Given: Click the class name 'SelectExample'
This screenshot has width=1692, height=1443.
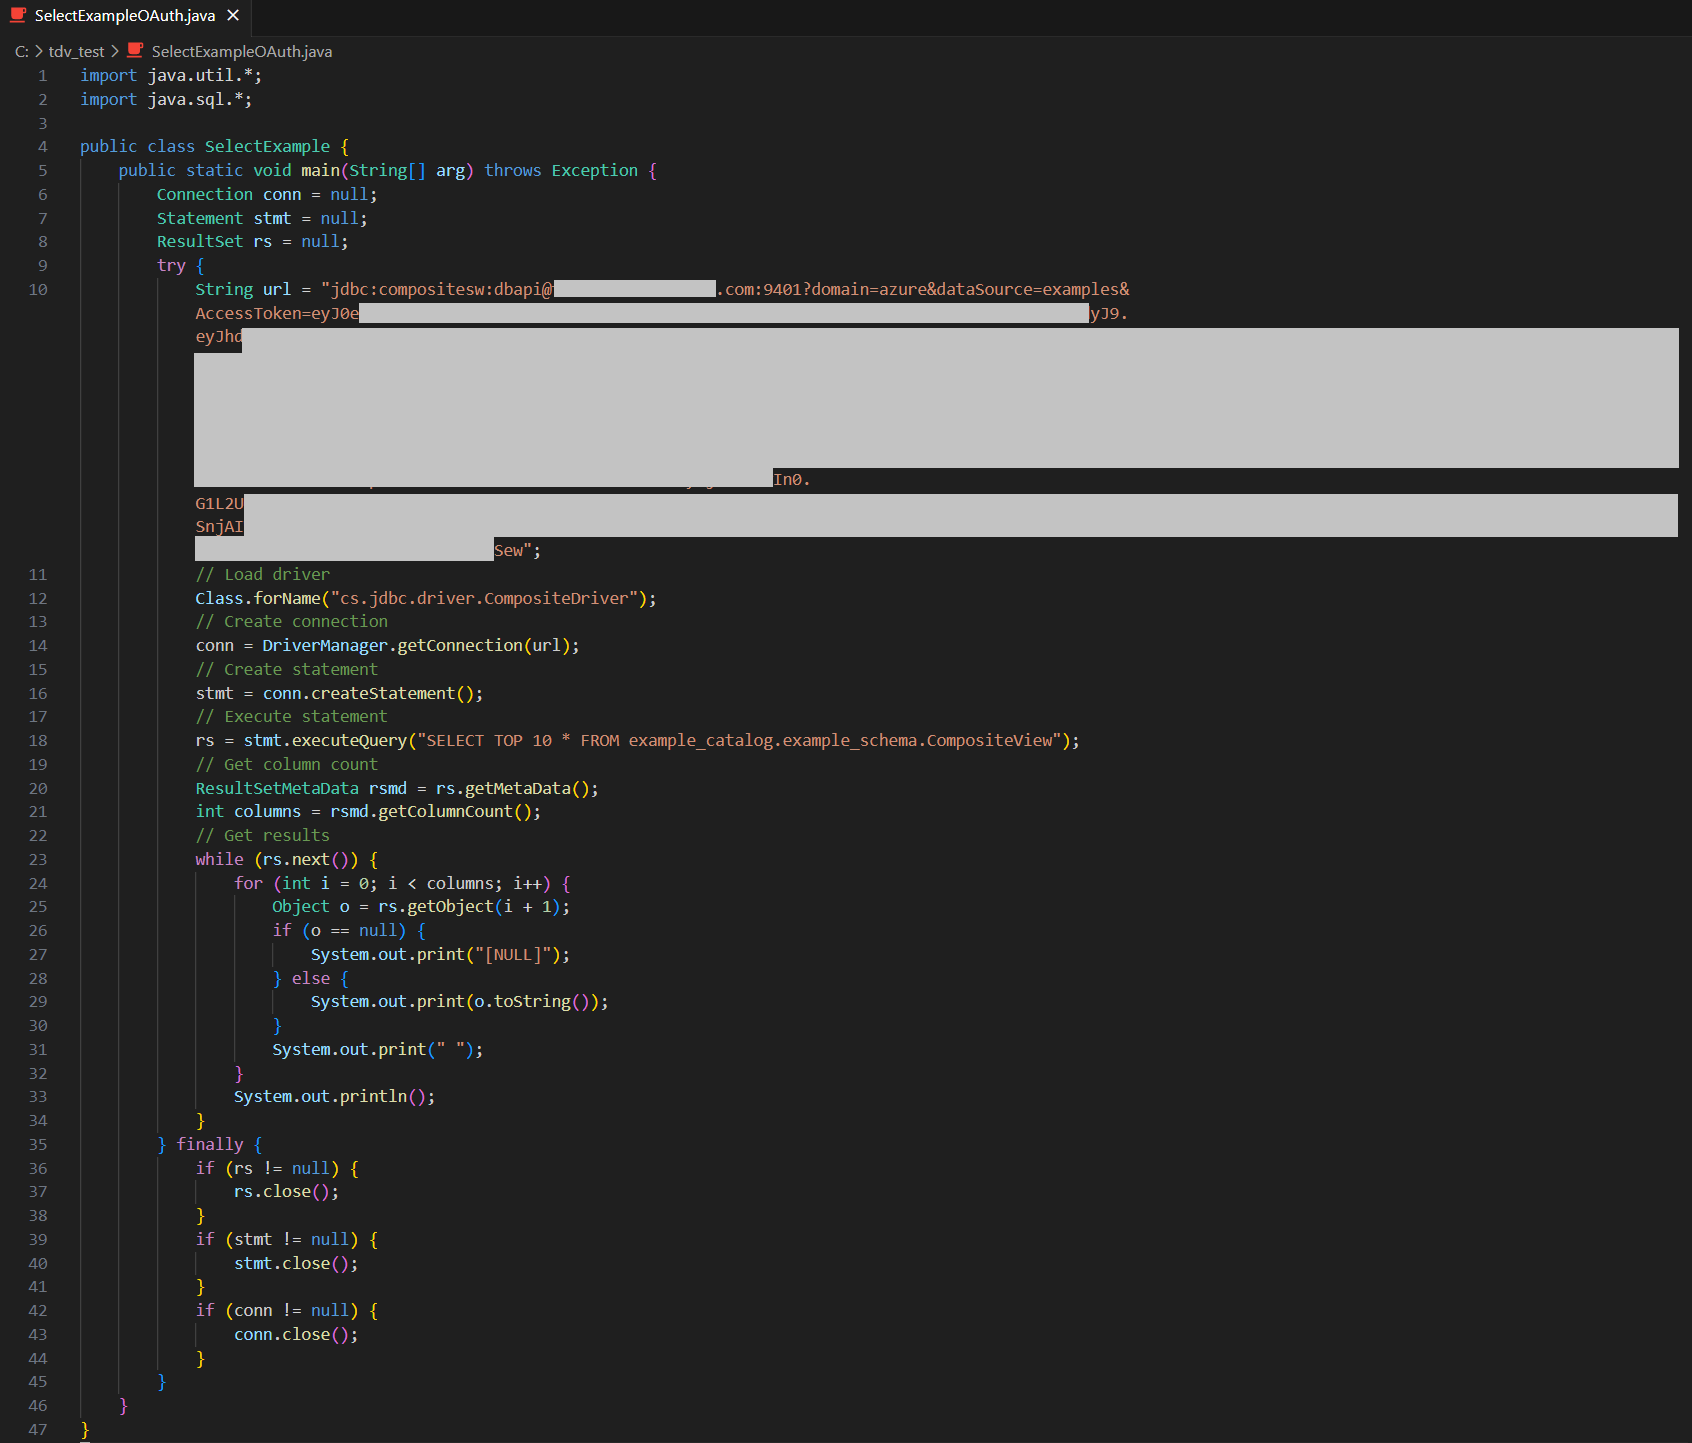Looking at the screenshot, I should pyautogui.click(x=267, y=147).
